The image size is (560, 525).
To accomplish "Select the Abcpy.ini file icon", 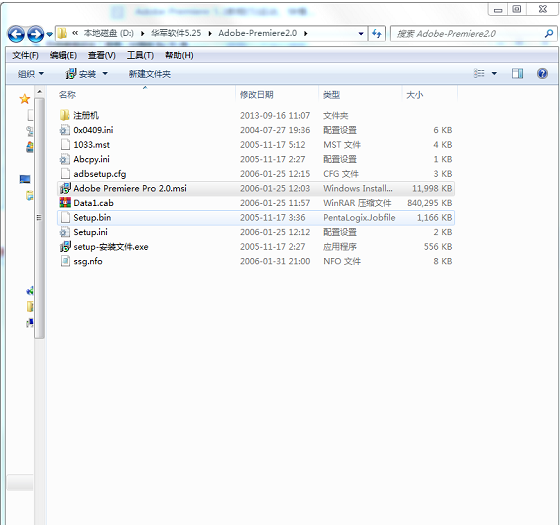I will (x=65, y=159).
